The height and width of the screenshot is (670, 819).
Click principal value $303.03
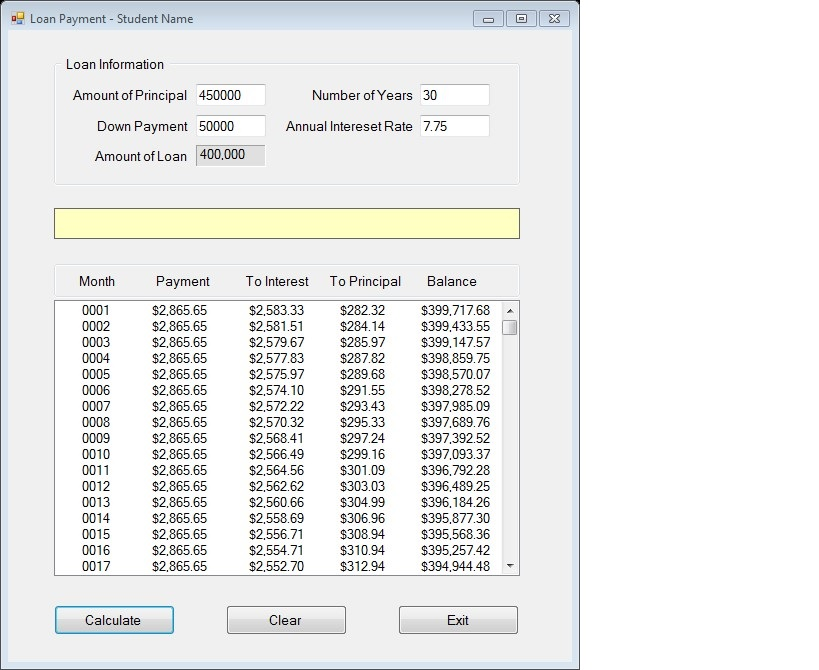362,486
